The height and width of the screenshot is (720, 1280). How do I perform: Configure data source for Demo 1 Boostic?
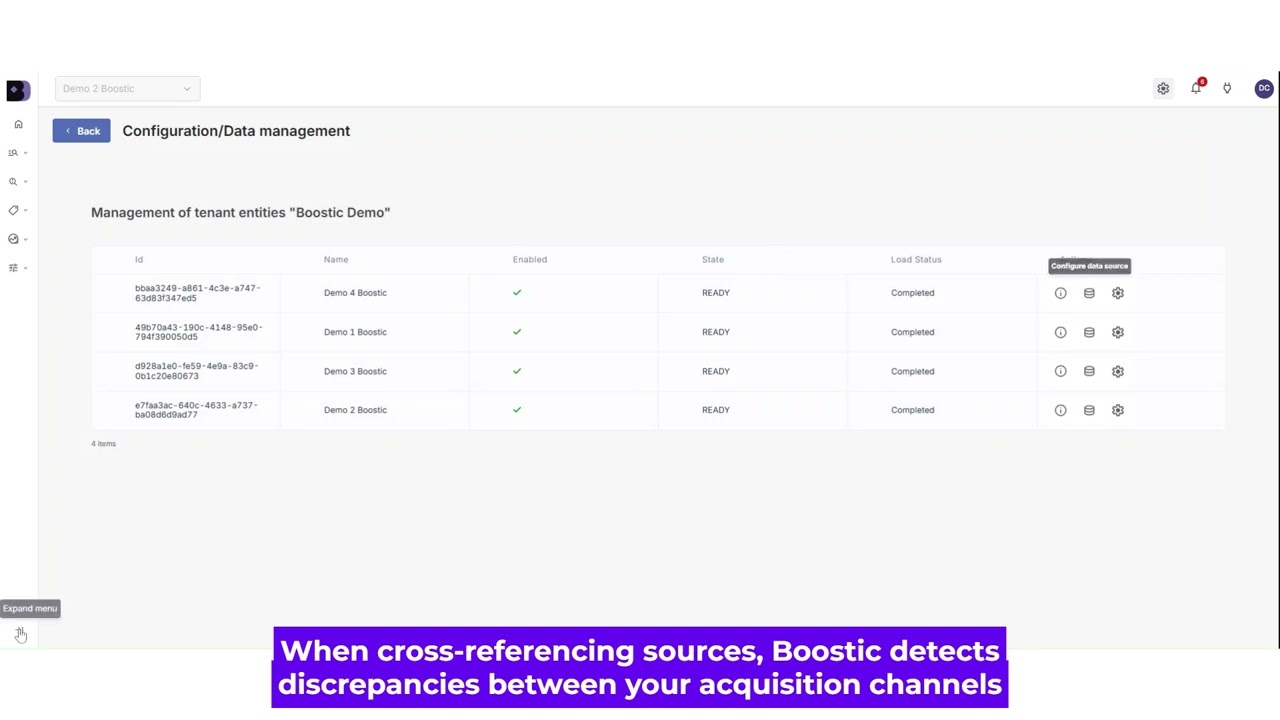(1089, 332)
